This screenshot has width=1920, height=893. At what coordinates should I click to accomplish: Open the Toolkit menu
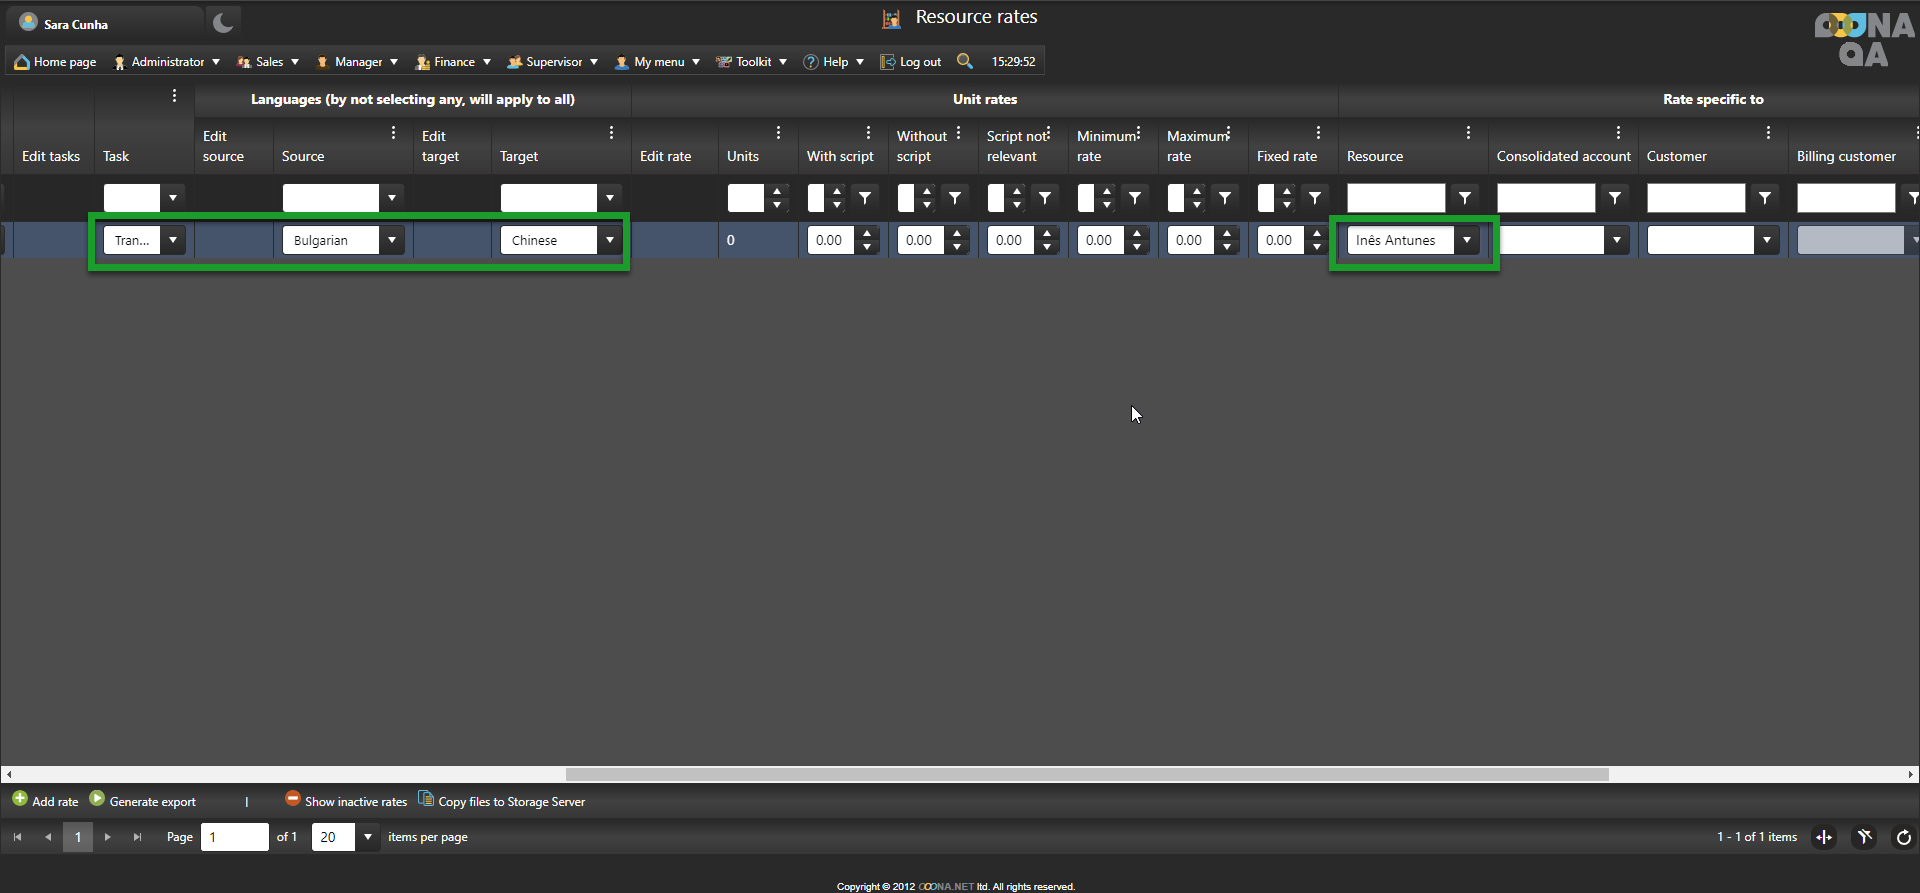(x=752, y=62)
